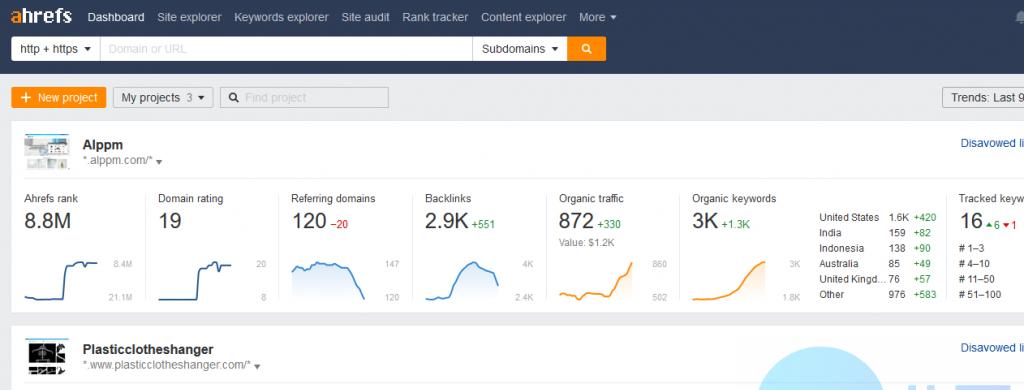This screenshot has height=390, width=1024.
Task: Switch to Rank tracker
Action: point(435,18)
